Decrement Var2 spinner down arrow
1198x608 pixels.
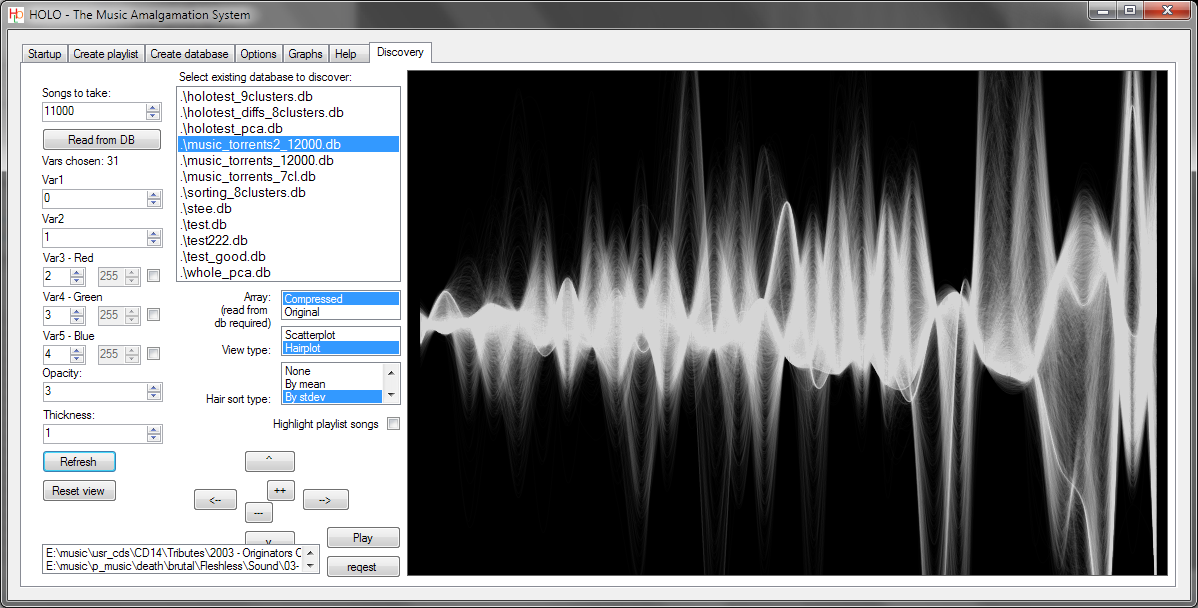(x=154, y=241)
